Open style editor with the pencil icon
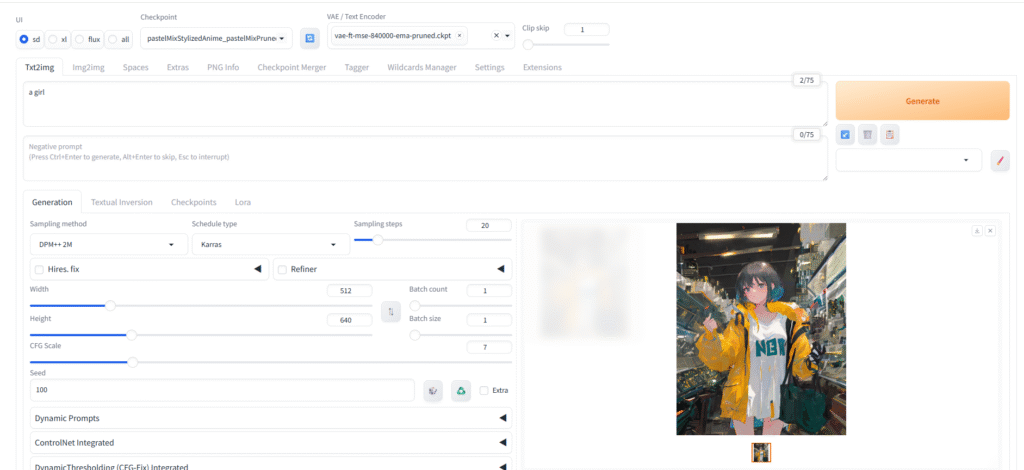The width and height of the screenshot is (1024, 470). click(1000, 160)
